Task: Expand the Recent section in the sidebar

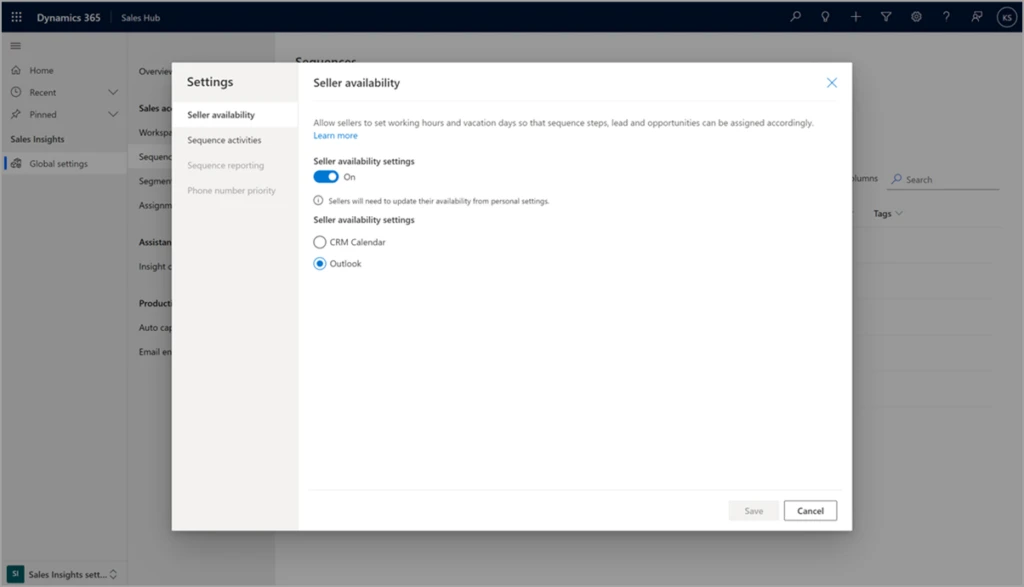Action: 113,93
